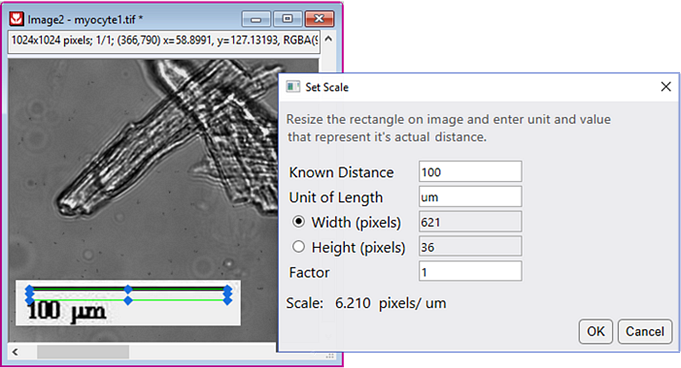Click the Width pixels value field

click(470, 222)
